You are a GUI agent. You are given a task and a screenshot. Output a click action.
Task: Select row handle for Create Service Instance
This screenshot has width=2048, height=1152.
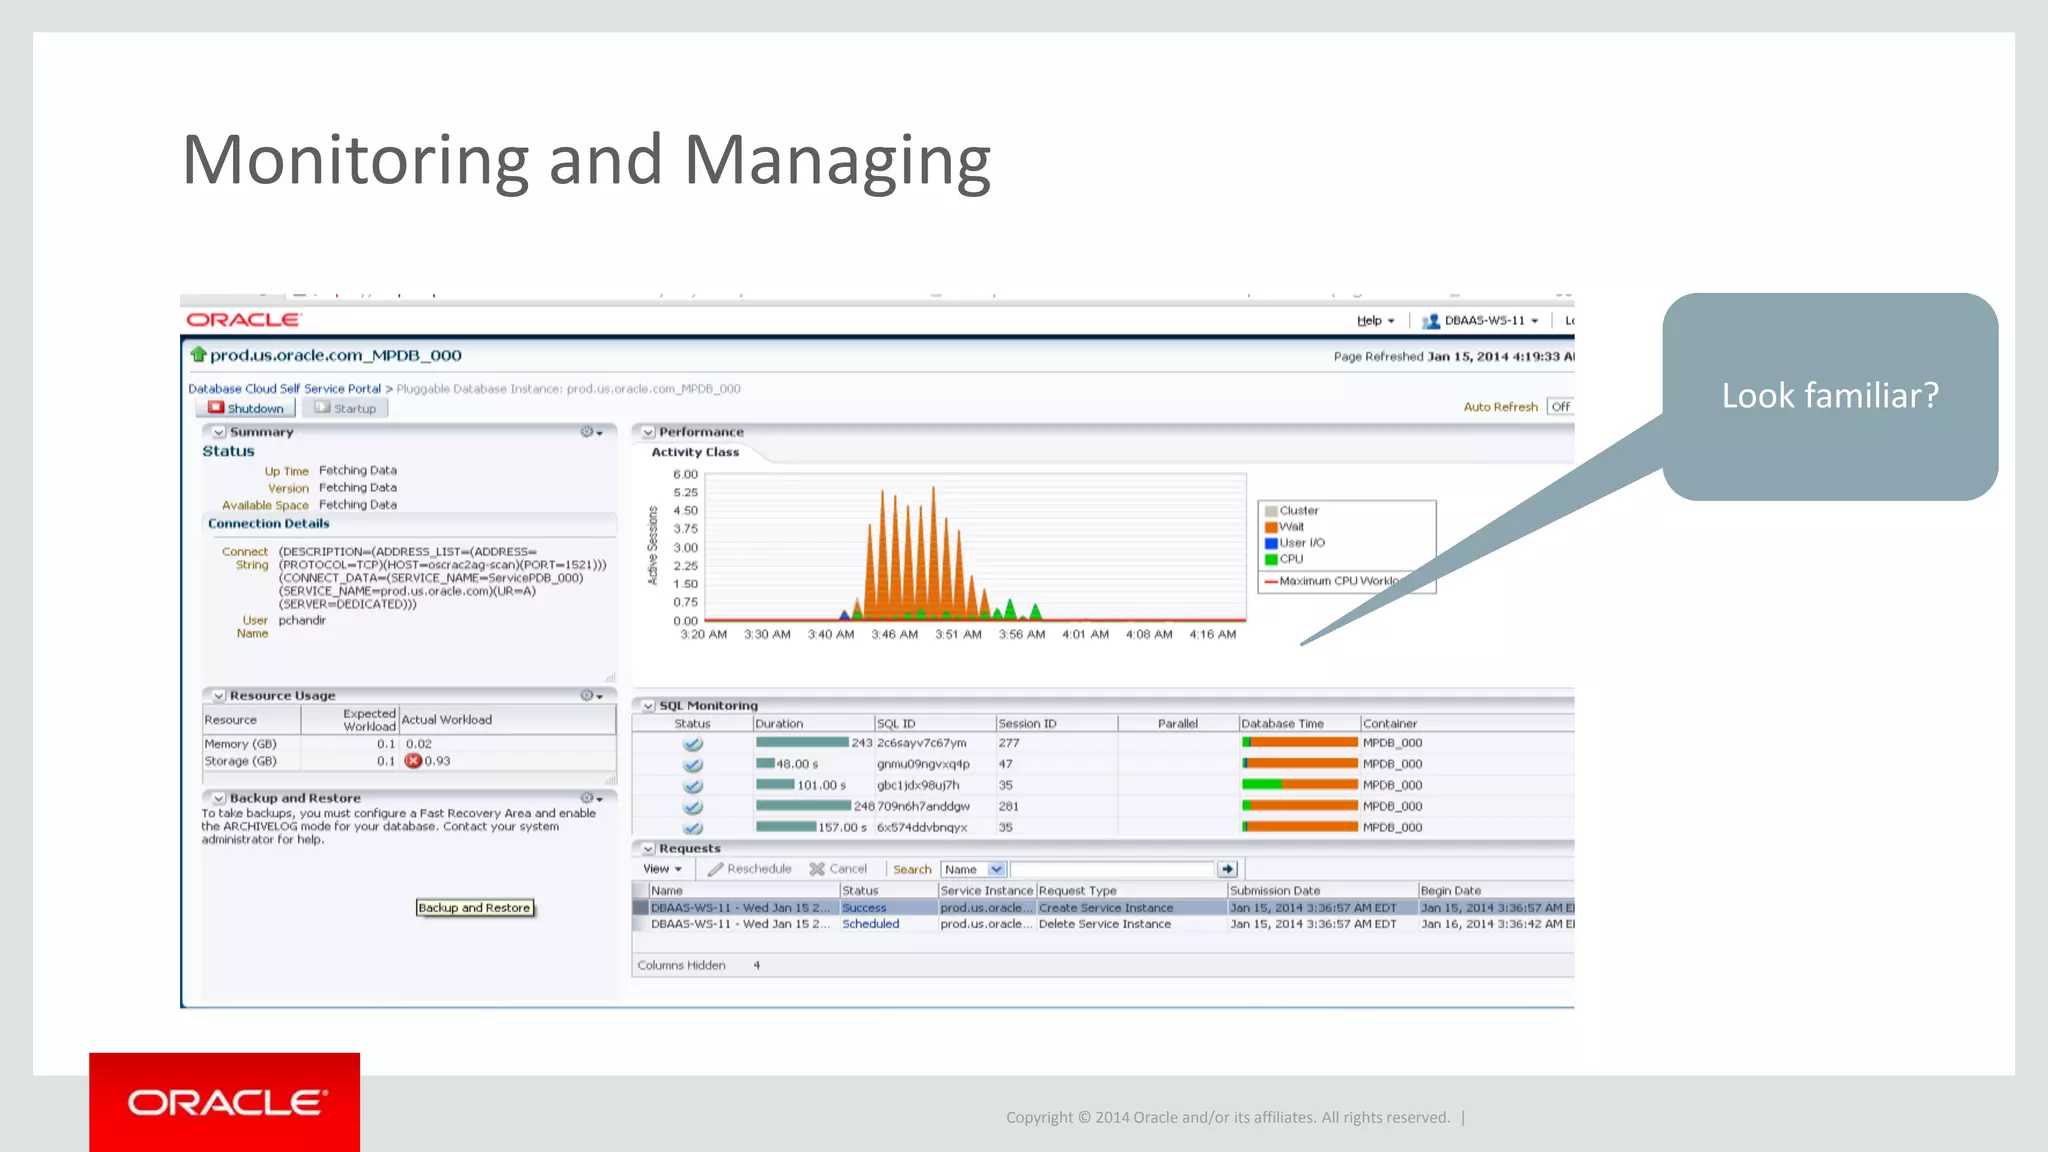tap(640, 908)
